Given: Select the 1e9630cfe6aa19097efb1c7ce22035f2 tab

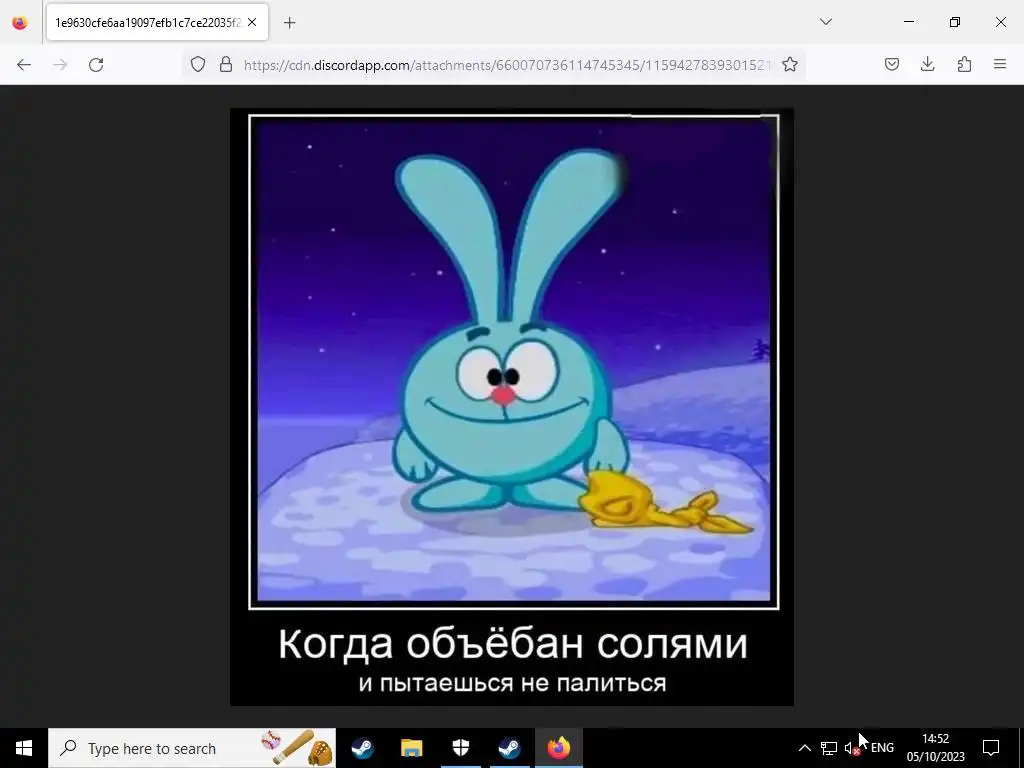Looking at the screenshot, I should pyautogui.click(x=157, y=22).
